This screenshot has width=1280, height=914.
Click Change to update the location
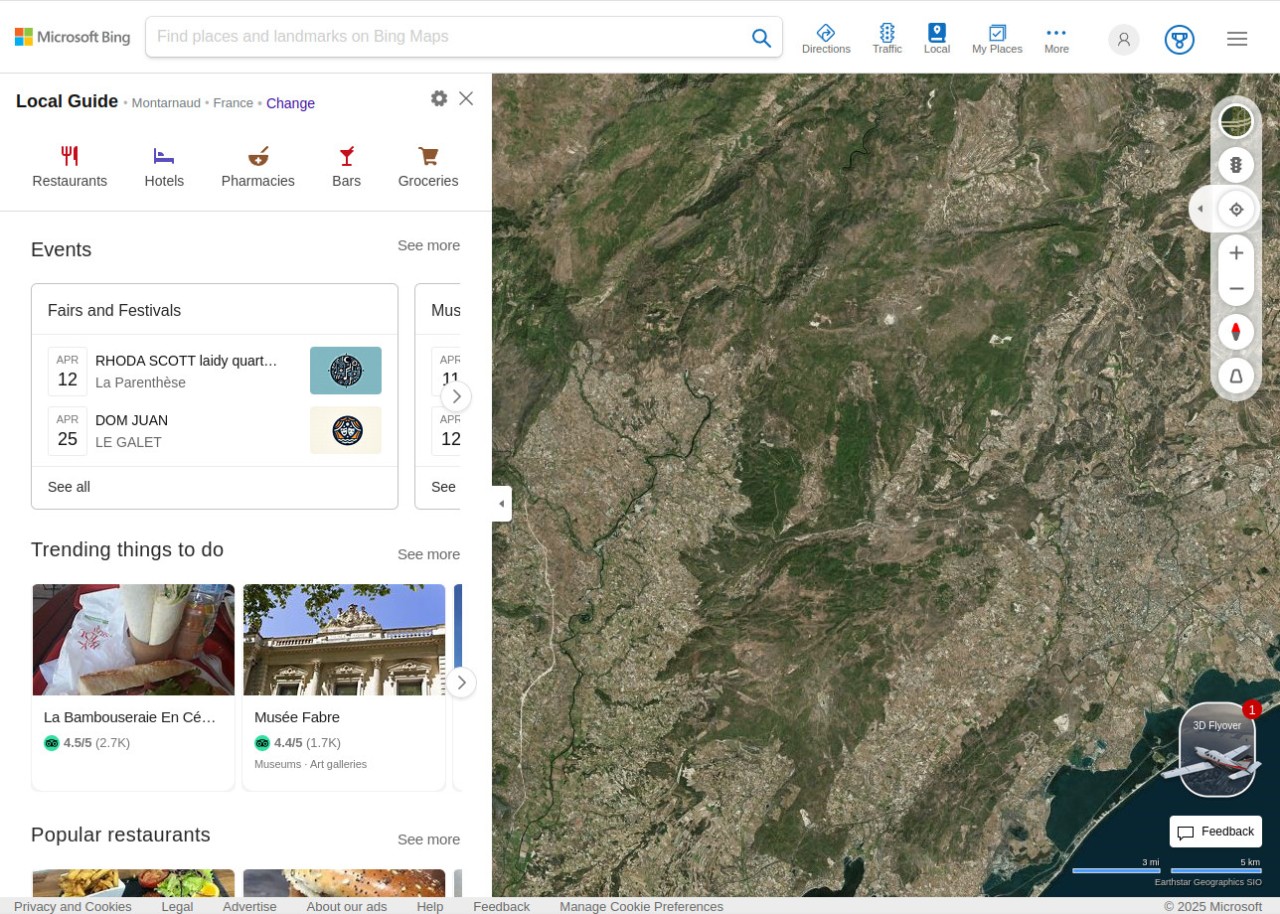(290, 103)
